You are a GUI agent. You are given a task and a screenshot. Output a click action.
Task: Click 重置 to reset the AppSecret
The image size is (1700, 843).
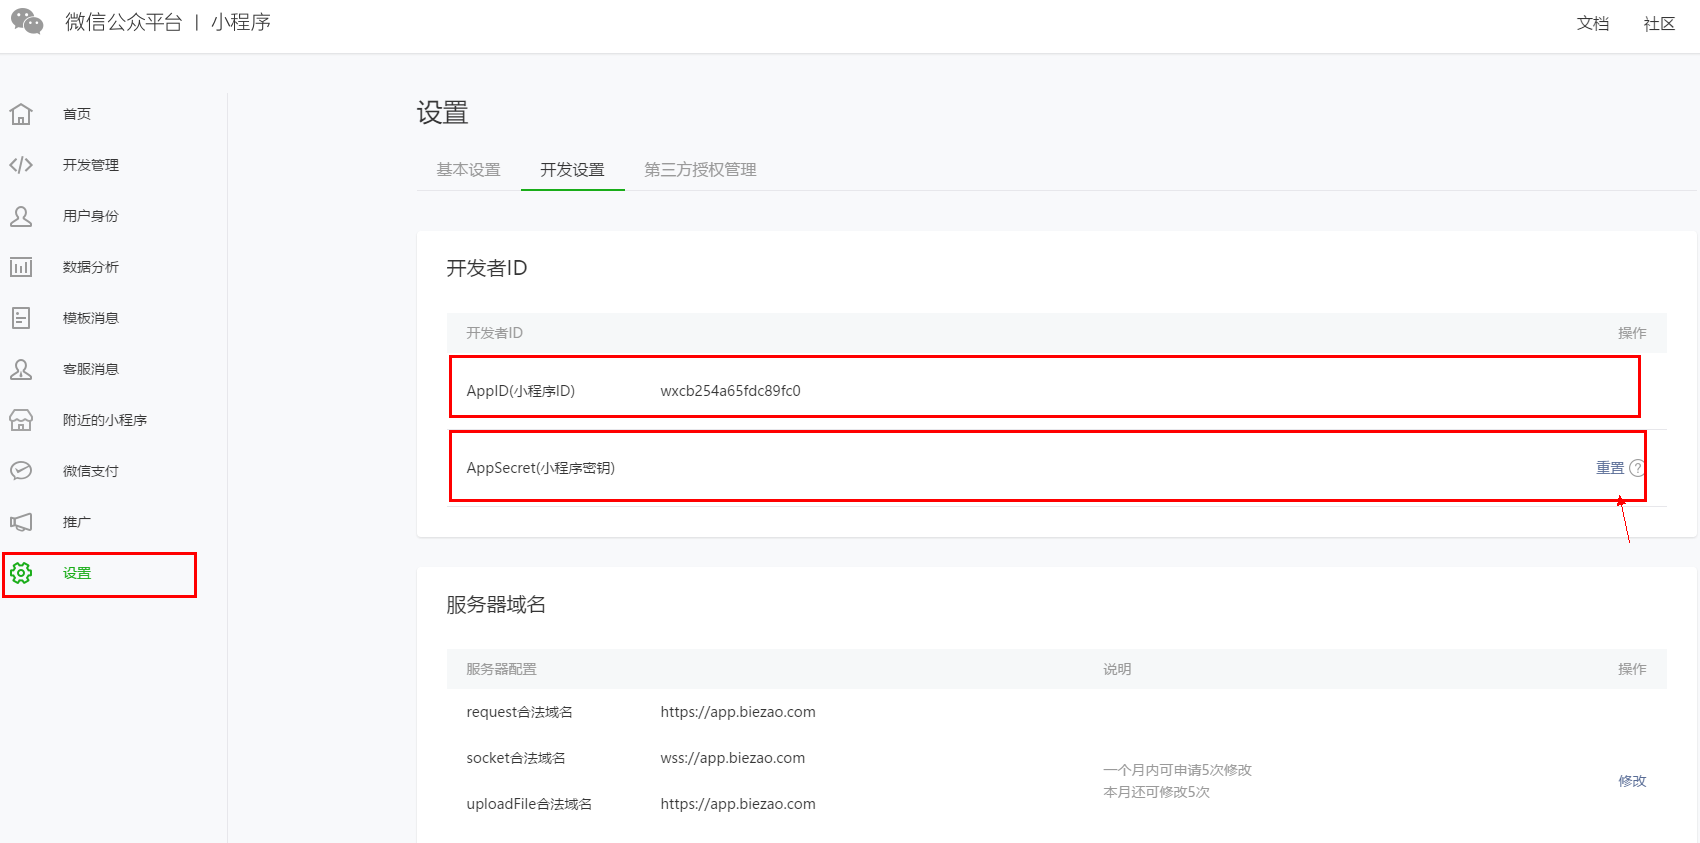pyautogui.click(x=1609, y=468)
